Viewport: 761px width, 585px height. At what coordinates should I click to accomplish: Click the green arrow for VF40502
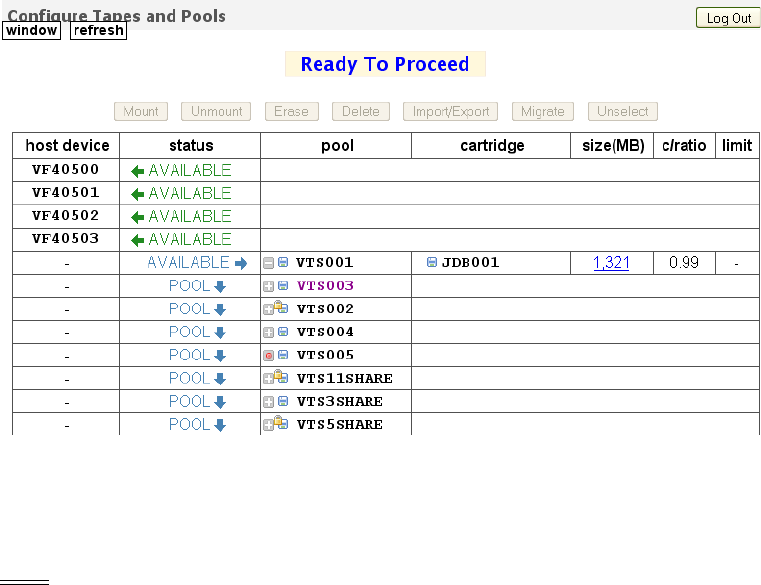[137, 217]
